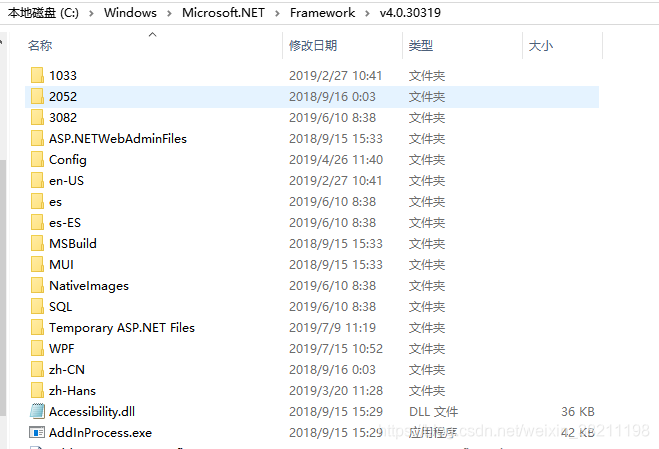Navigate to Microsoft.NET in address bar

[223, 13]
